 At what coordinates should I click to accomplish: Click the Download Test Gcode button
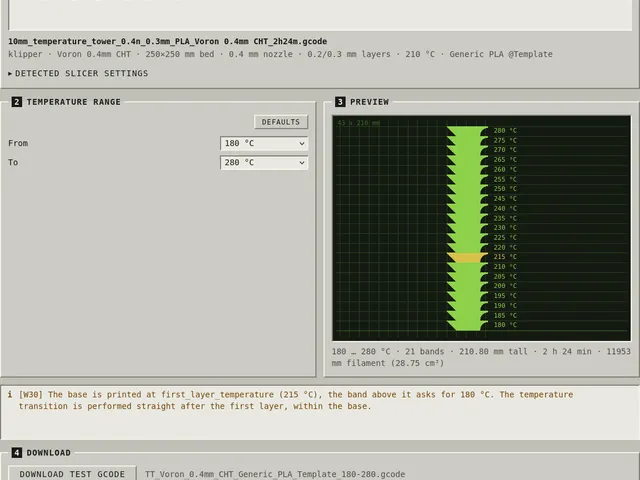(72, 473)
